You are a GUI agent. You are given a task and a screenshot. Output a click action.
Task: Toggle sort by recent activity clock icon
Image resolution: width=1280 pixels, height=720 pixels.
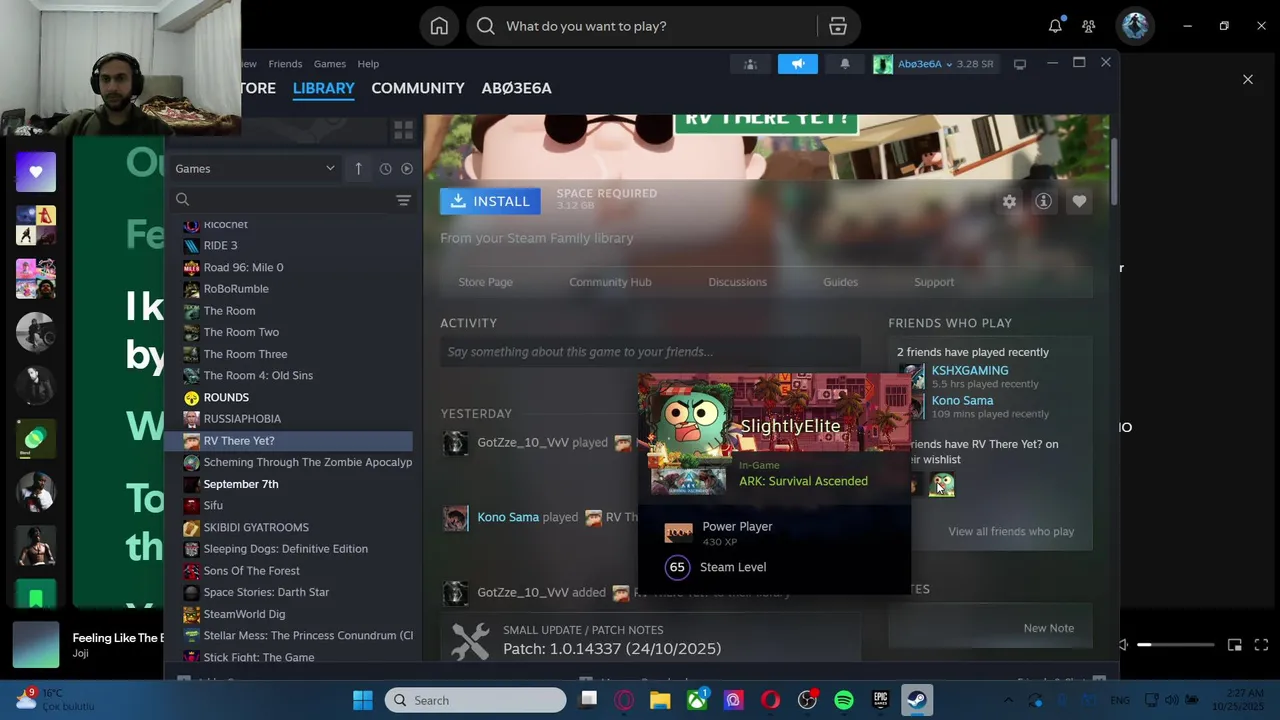coord(385,169)
